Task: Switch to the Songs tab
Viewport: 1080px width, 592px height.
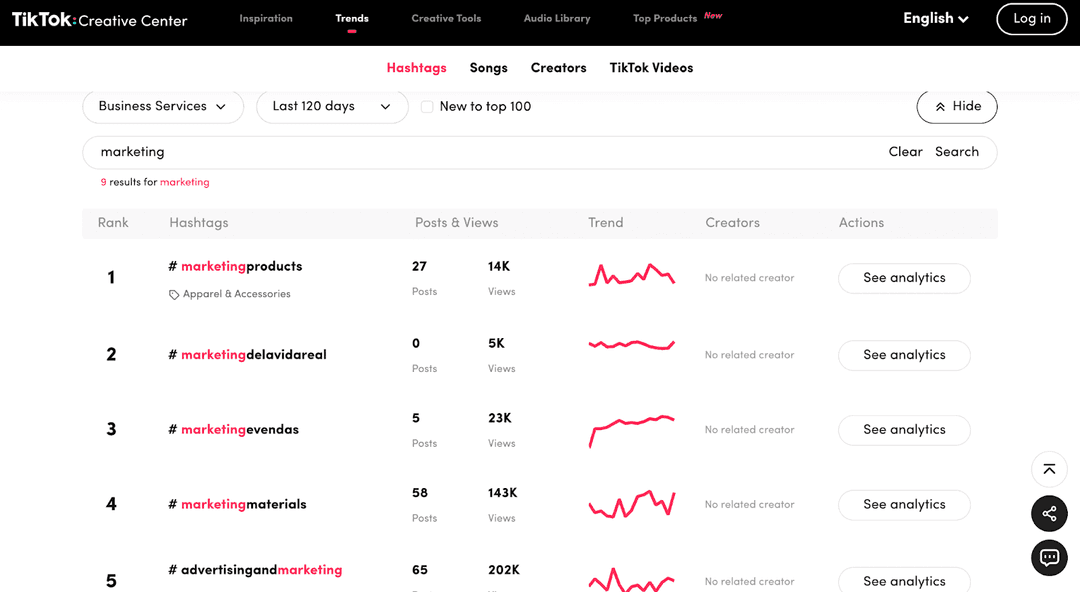Action: tap(488, 67)
